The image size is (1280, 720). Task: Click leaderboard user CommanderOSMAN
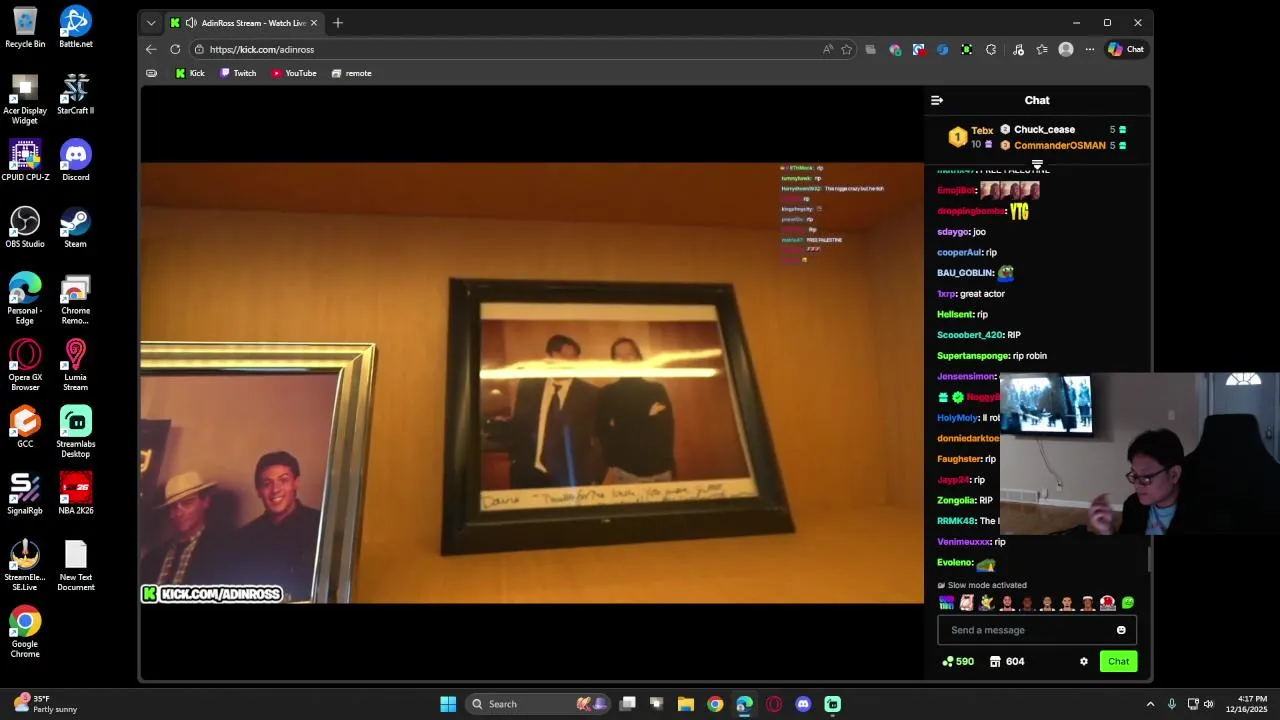coord(1059,145)
